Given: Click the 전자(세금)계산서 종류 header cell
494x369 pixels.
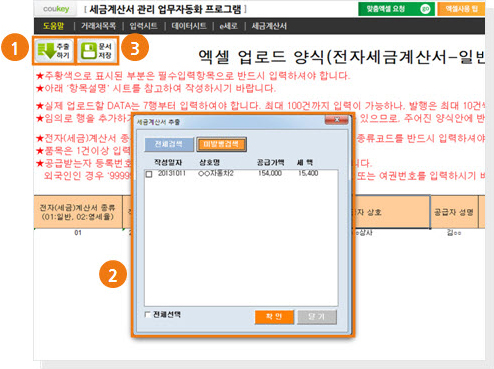Looking at the screenshot, I should pyautogui.click(x=78, y=212).
